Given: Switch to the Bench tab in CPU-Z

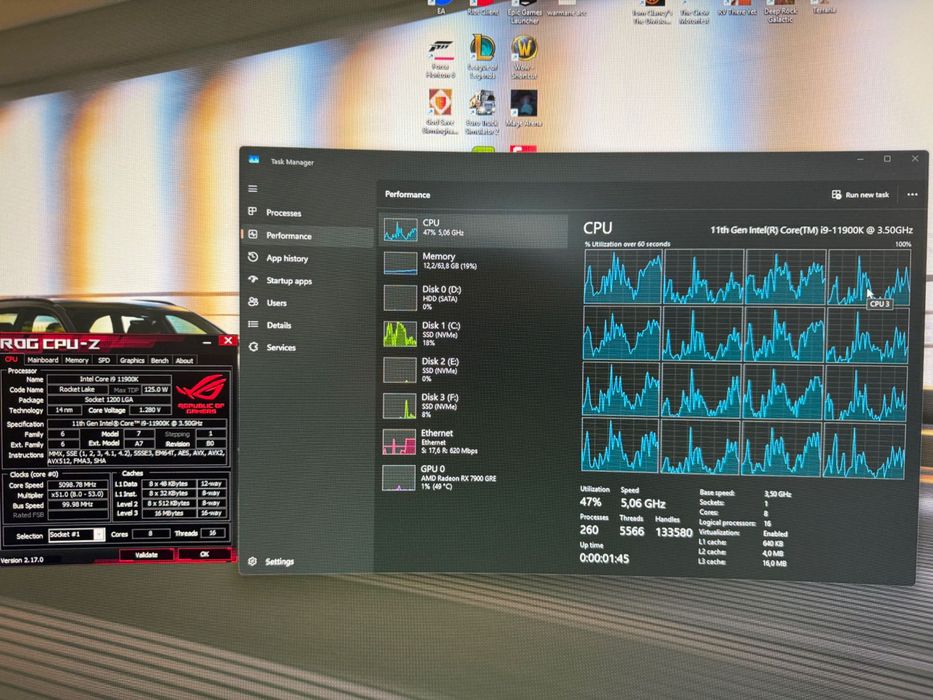Looking at the screenshot, I should 159,360.
